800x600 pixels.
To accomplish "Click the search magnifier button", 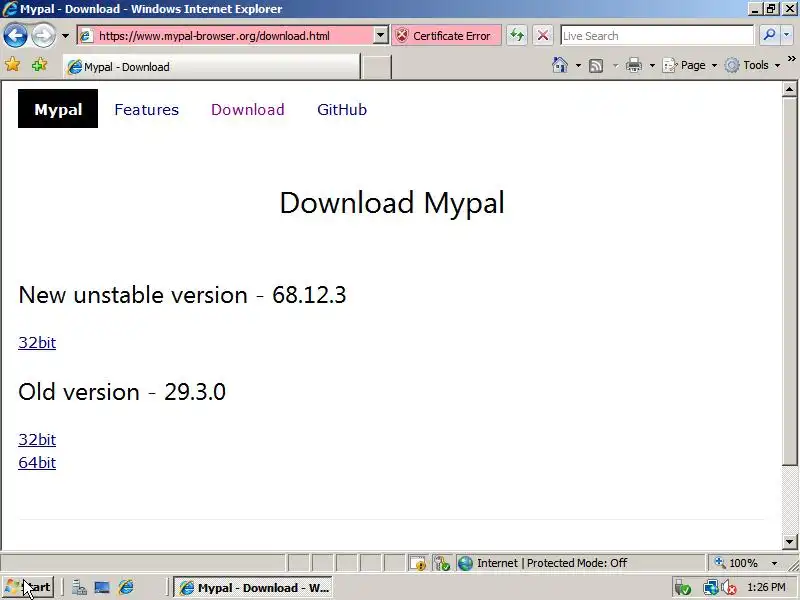I will point(769,36).
